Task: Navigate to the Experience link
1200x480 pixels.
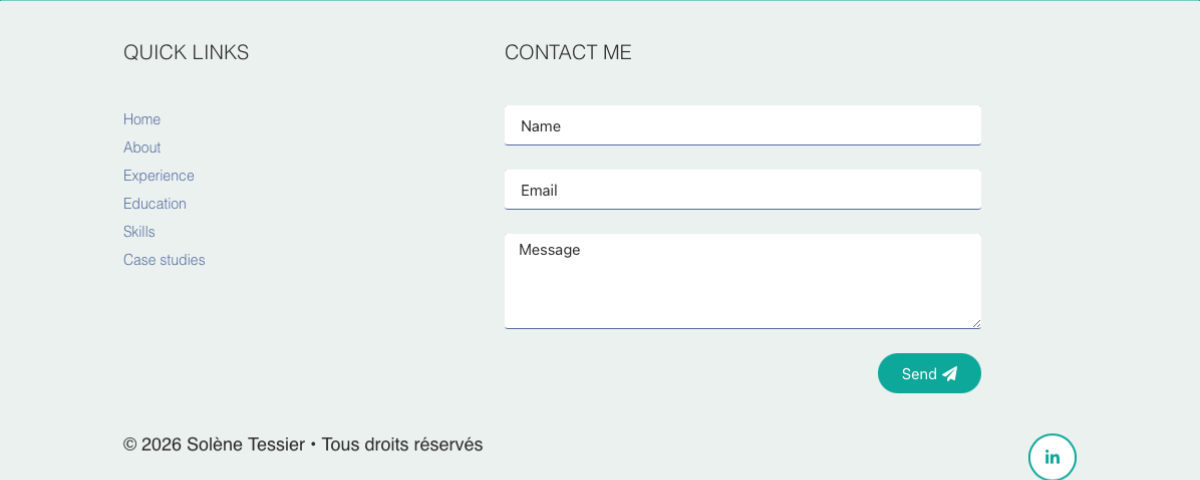Action: [x=159, y=175]
